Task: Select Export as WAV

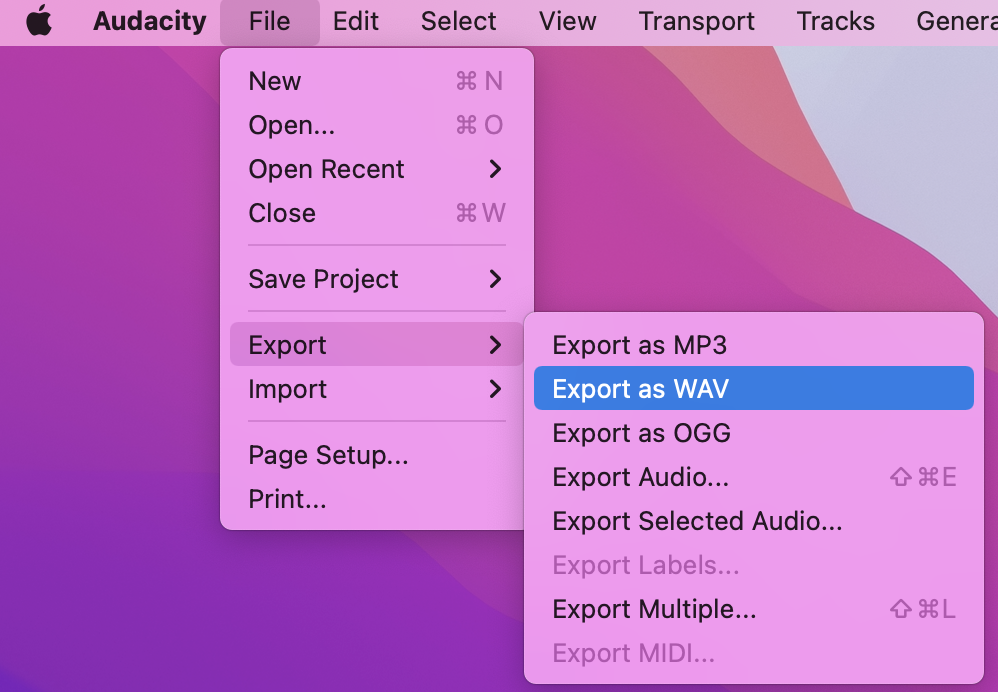Action: click(x=754, y=388)
